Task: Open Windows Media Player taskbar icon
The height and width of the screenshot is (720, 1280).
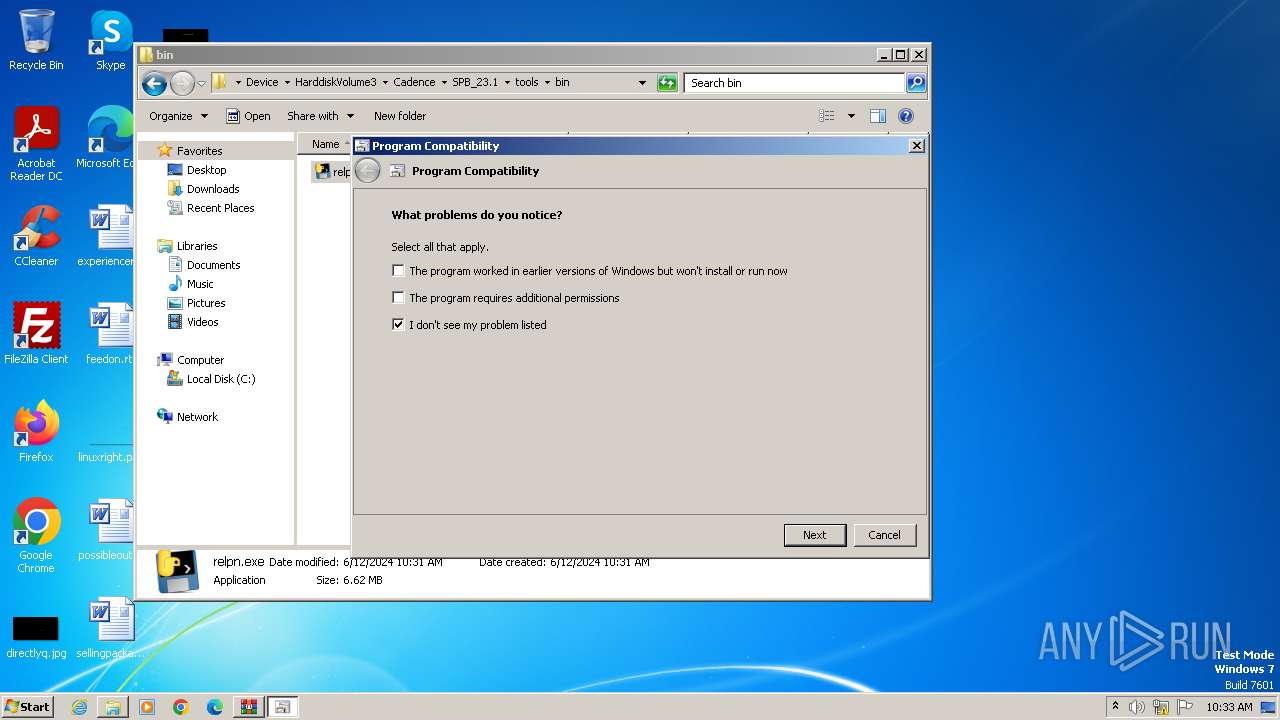Action: click(x=147, y=707)
